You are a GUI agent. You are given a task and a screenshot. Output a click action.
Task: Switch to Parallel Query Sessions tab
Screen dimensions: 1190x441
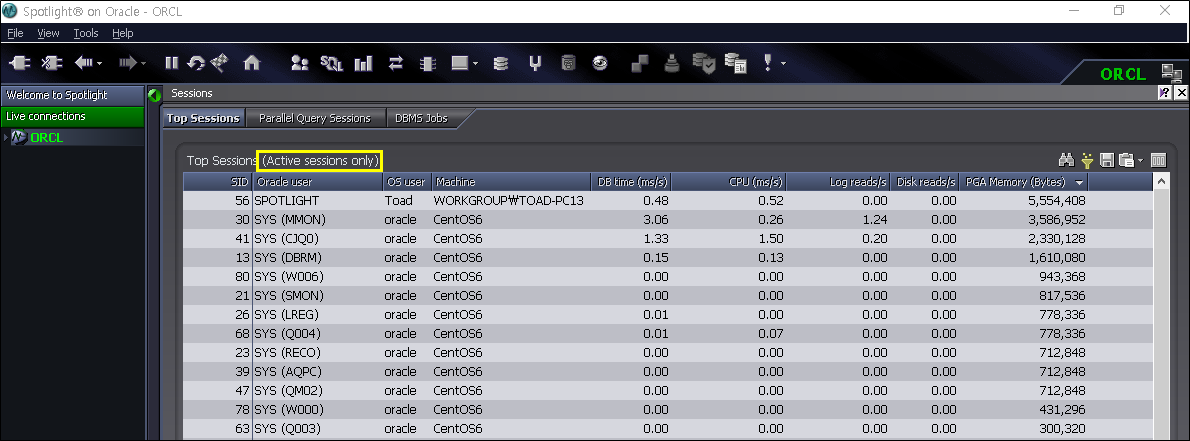[x=314, y=118]
